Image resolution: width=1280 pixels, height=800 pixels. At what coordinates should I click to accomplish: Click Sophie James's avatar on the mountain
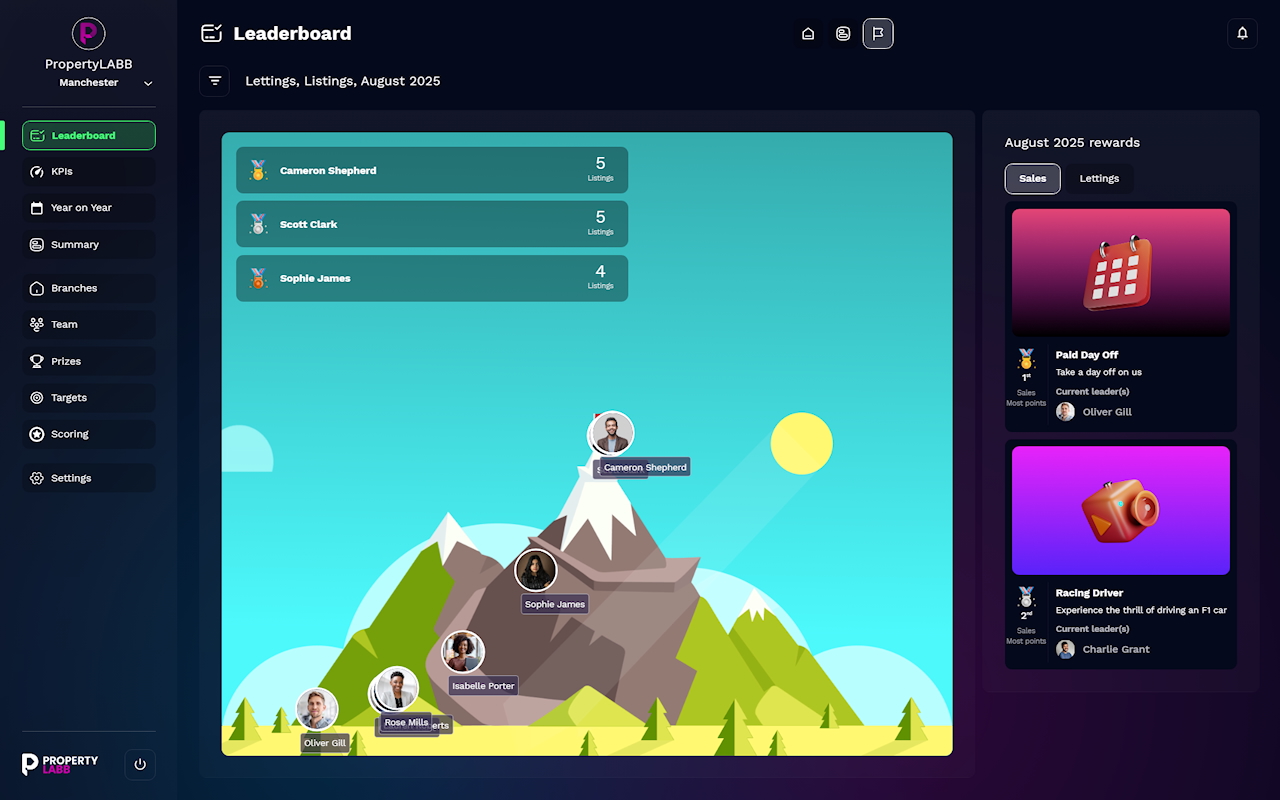click(x=535, y=570)
